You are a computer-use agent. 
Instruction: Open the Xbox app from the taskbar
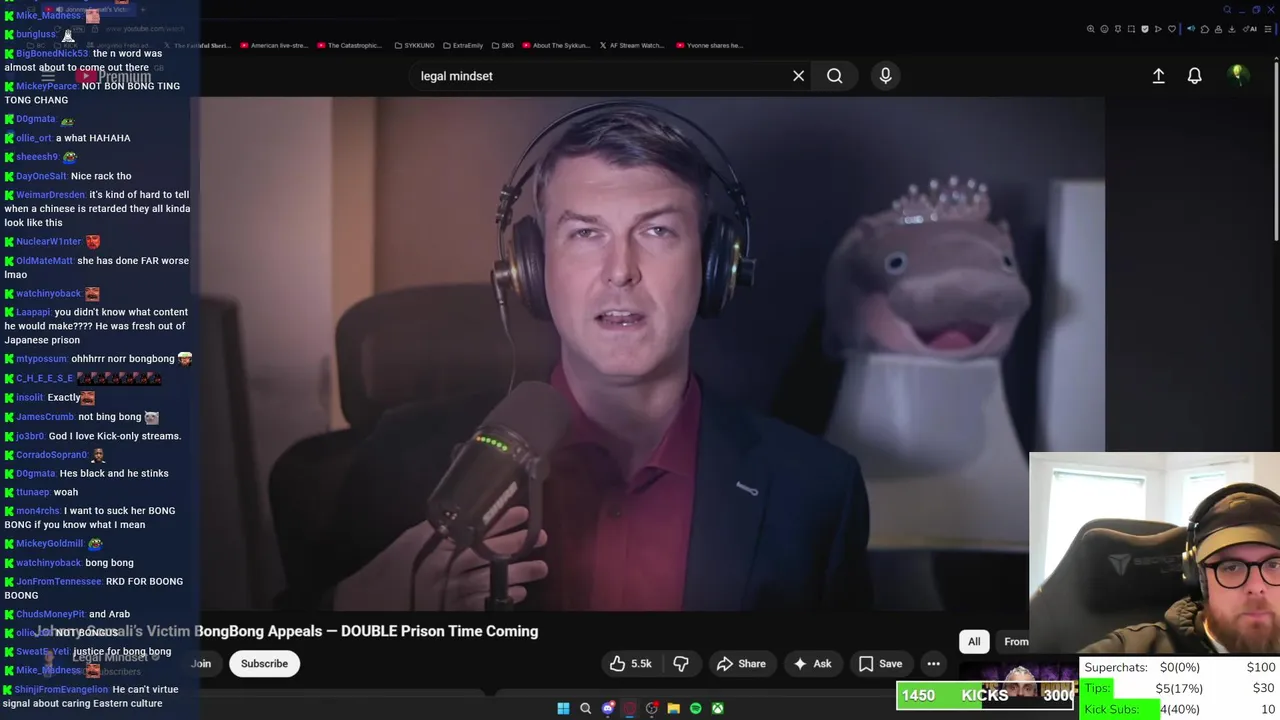tap(717, 708)
